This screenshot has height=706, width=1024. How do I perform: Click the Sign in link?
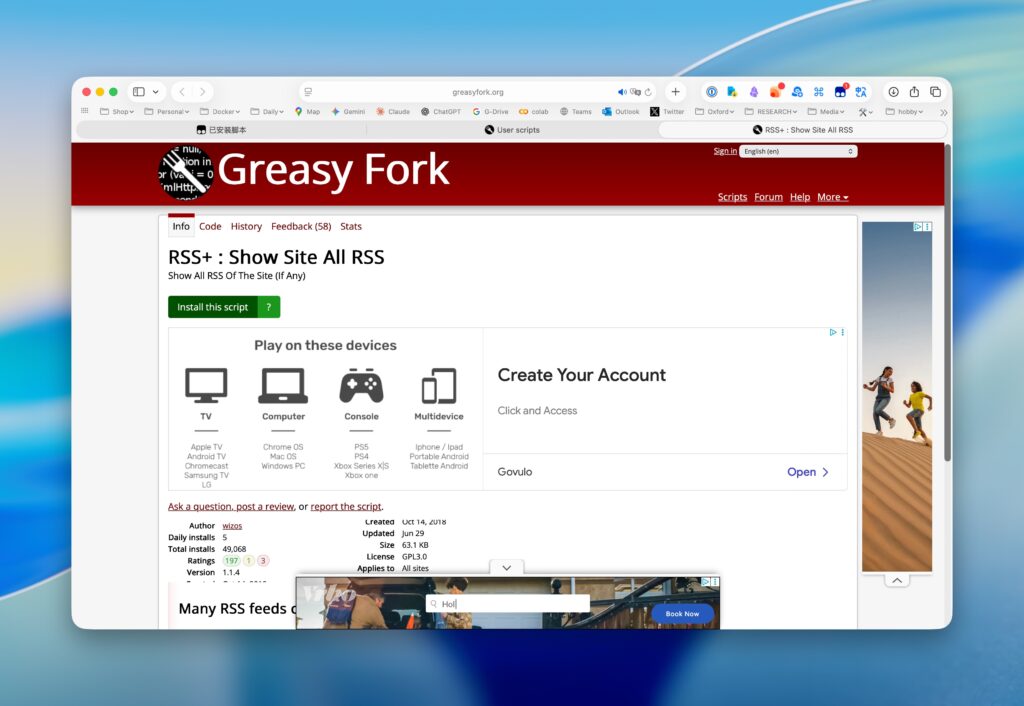[x=725, y=151]
